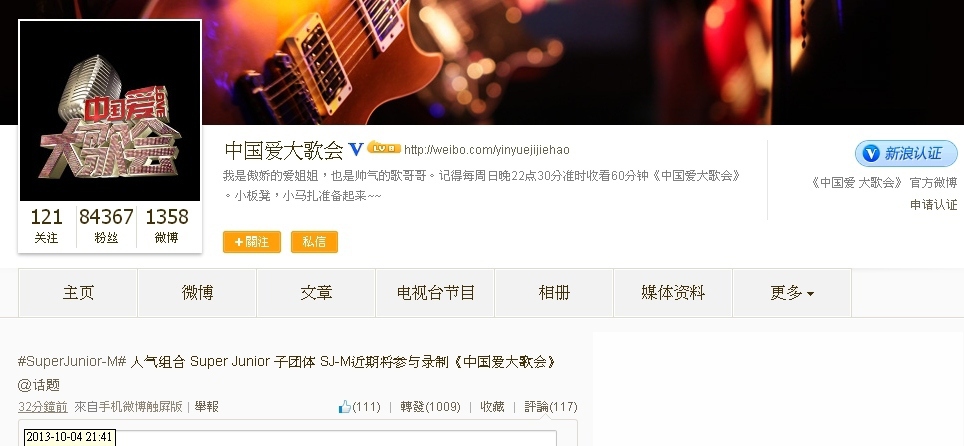The height and width of the screenshot is (446, 964).
Task: Go to the 电视台节目 tab
Action: pos(435,293)
